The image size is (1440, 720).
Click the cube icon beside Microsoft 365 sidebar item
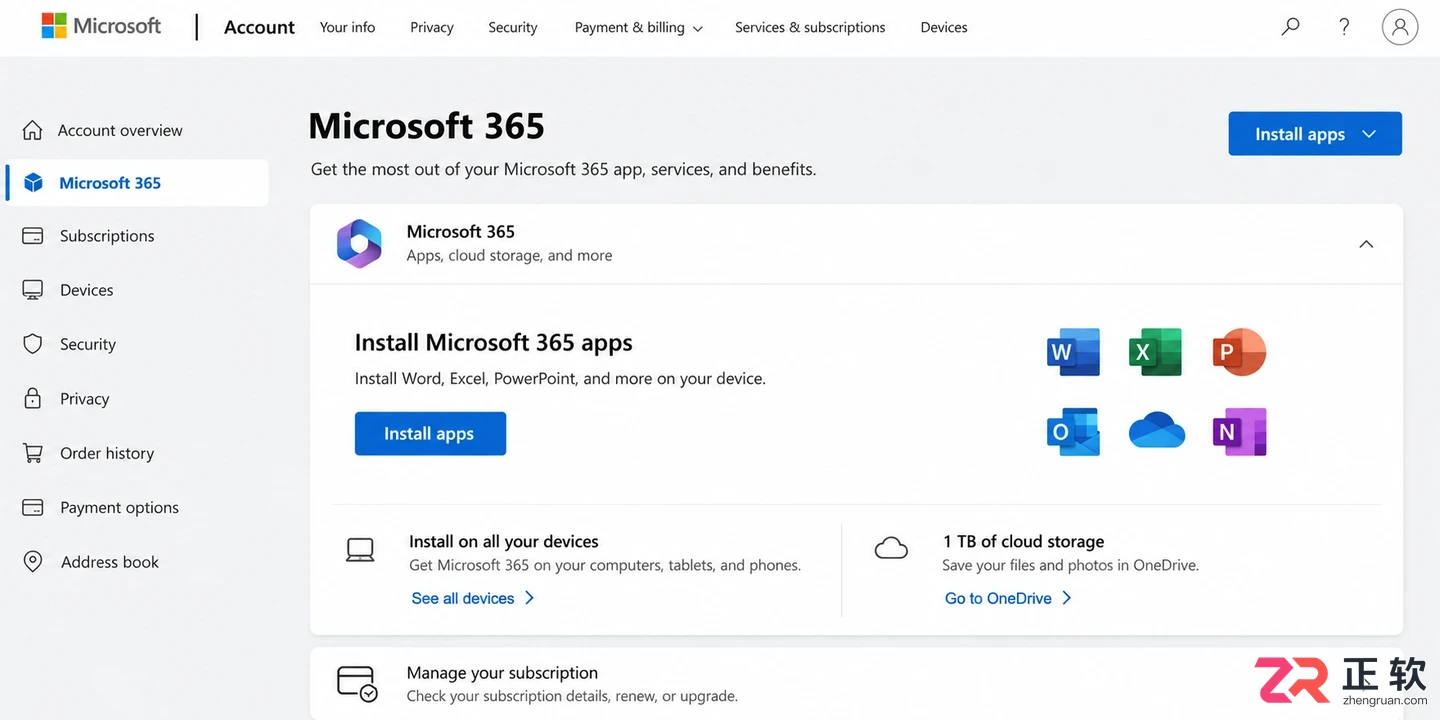coord(33,183)
